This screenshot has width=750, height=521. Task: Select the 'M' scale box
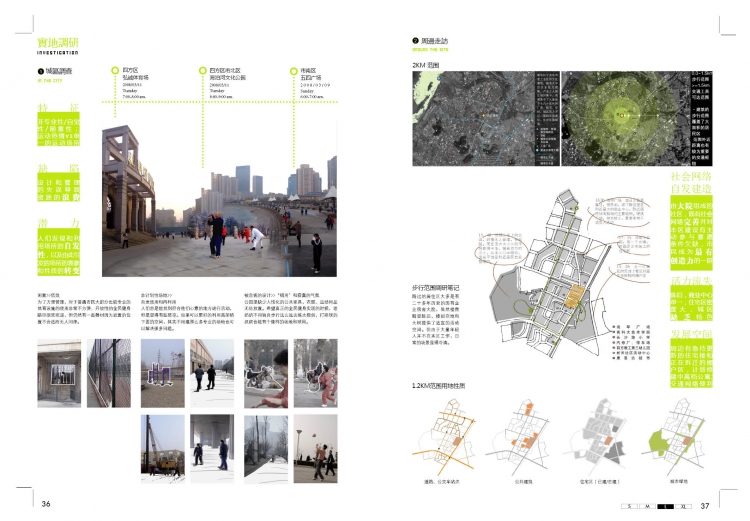click(647, 506)
